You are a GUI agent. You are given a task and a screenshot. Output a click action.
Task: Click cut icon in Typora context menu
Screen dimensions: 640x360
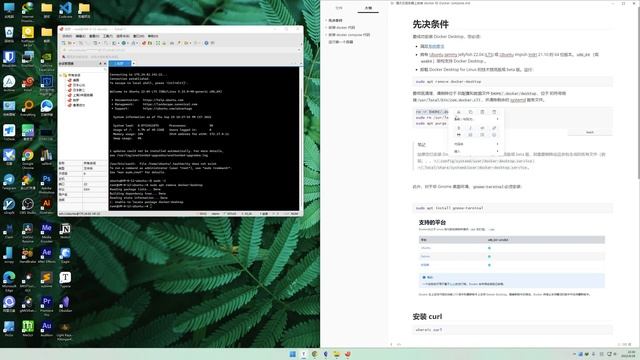pyautogui.click(x=458, y=112)
